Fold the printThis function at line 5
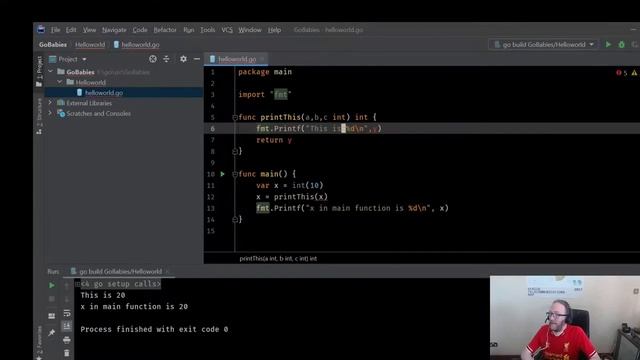 point(235,118)
